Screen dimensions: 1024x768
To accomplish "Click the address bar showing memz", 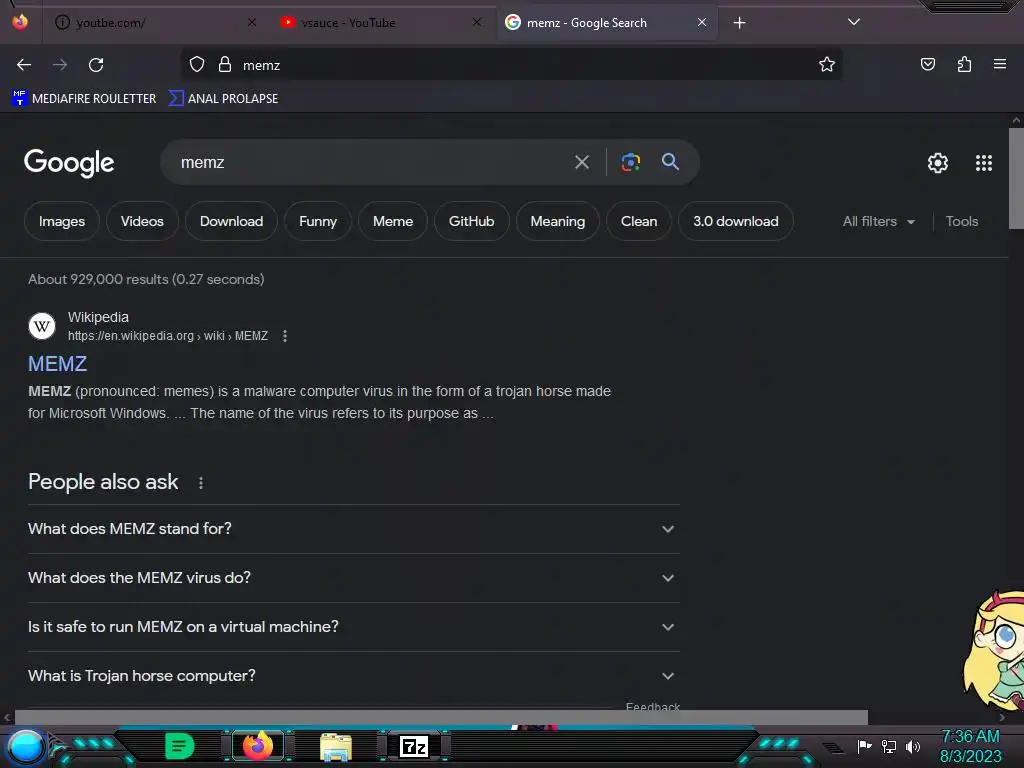I will 512,65.
